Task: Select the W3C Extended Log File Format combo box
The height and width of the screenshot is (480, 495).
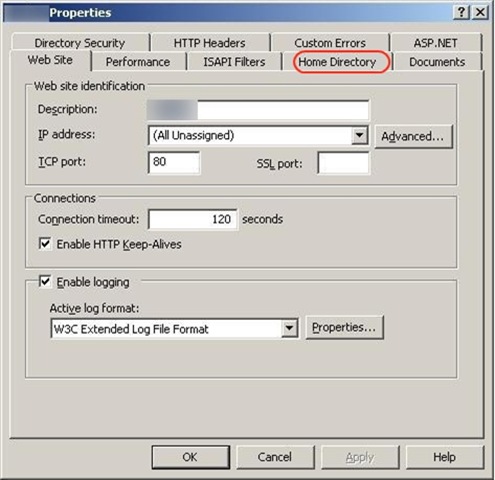Action: (174, 329)
